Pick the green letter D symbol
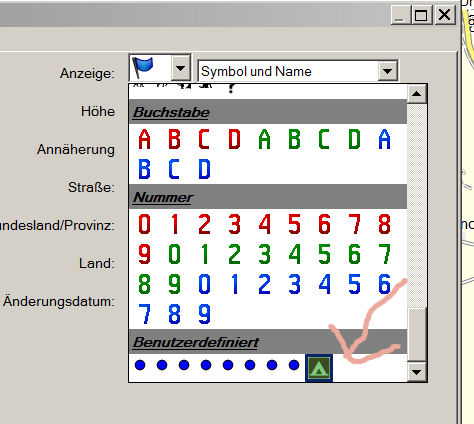474x424 pixels. tap(354, 139)
